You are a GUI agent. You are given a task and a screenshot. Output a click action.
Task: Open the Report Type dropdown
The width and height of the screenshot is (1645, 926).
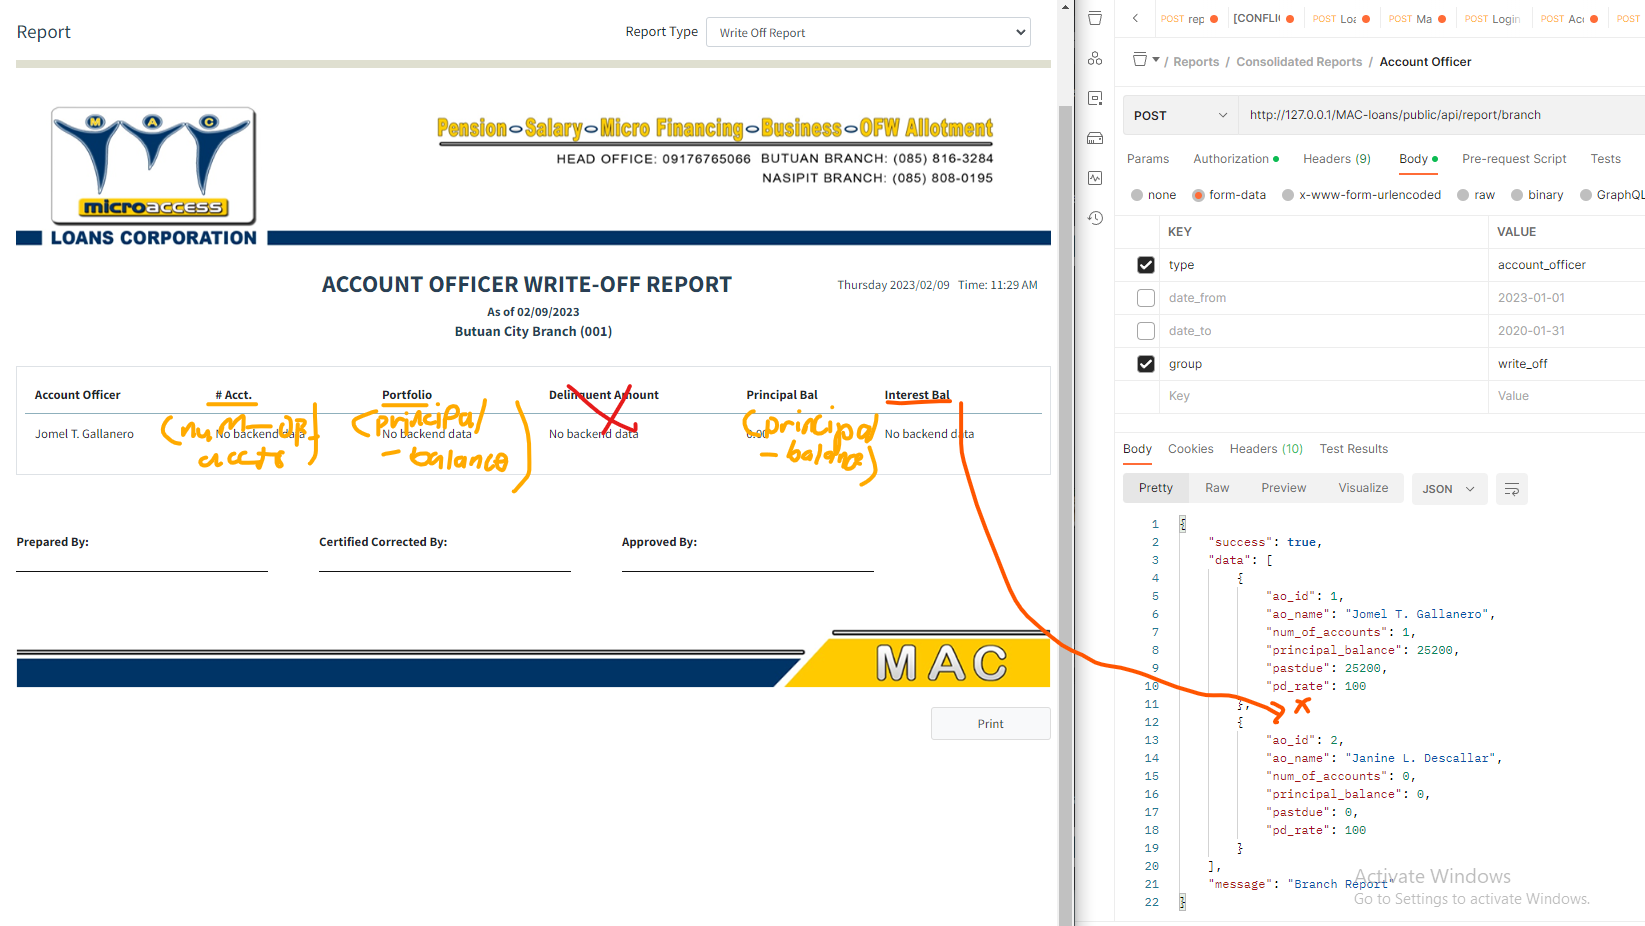click(868, 32)
